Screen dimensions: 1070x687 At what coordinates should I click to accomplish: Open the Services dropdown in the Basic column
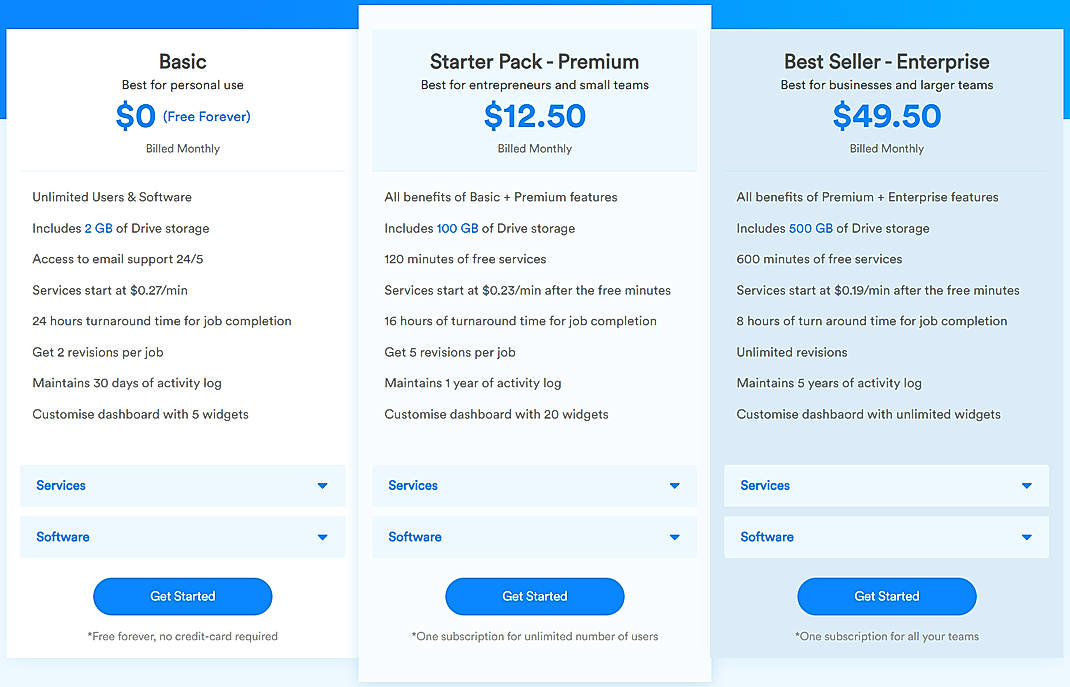183,485
